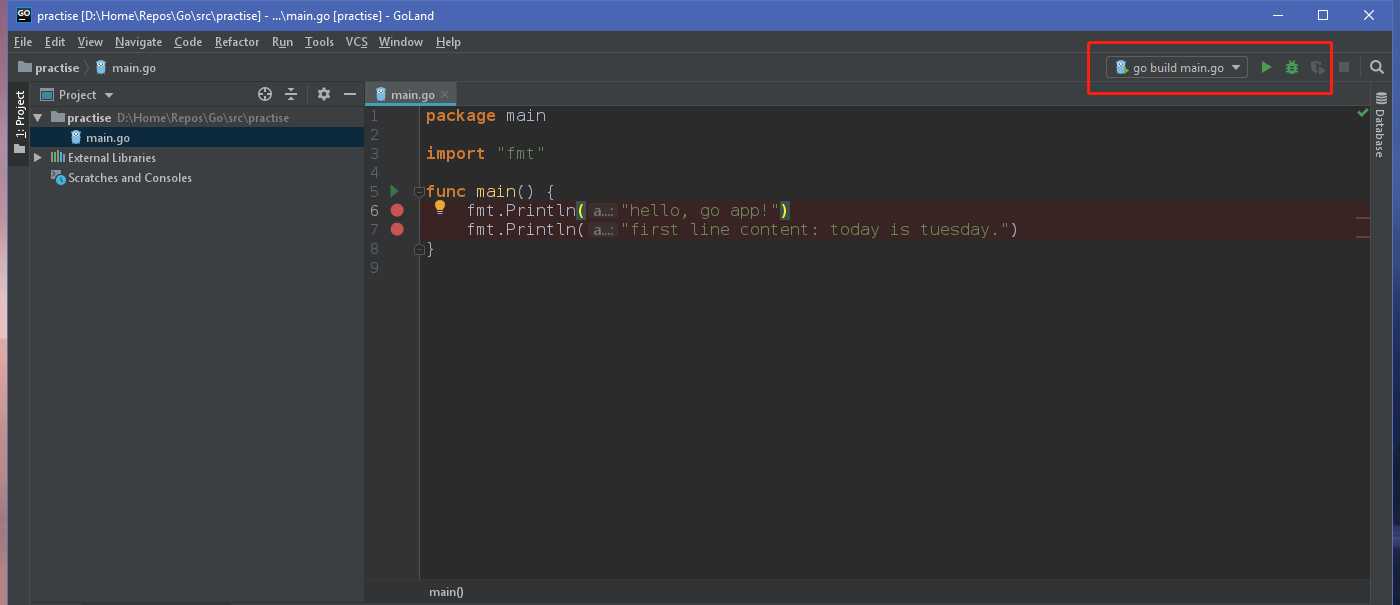
Task: Click the "first line content" string literal
Action: coord(815,230)
